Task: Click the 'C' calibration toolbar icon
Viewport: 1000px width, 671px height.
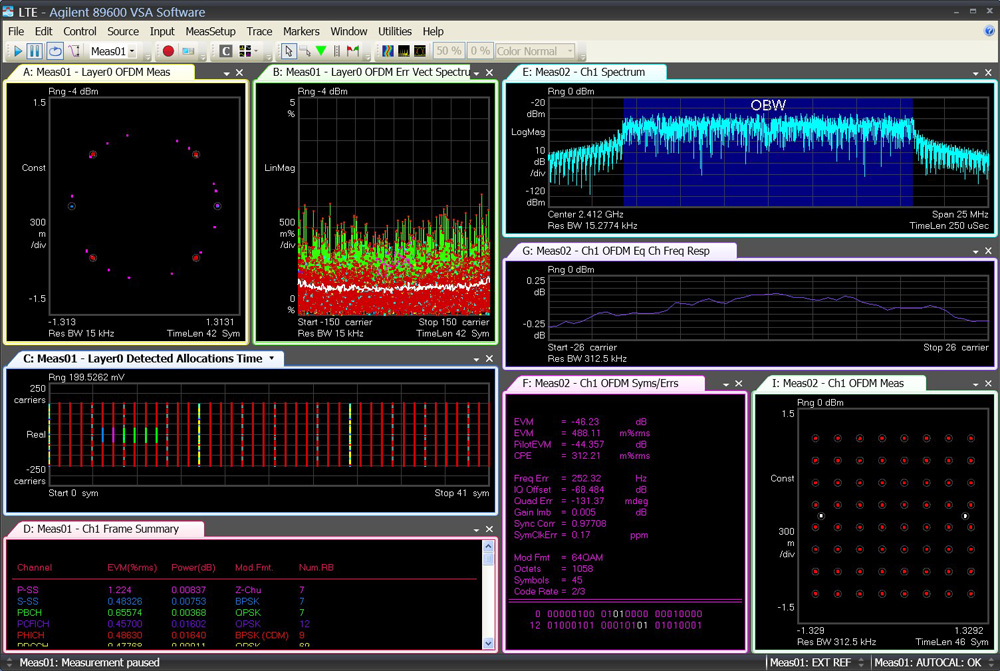Action: tap(227, 51)
